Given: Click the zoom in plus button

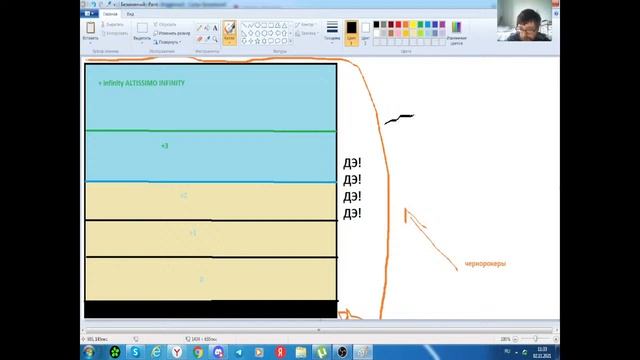Looking at the screenshot, I should pyautogui.click(x=556, y=339).
